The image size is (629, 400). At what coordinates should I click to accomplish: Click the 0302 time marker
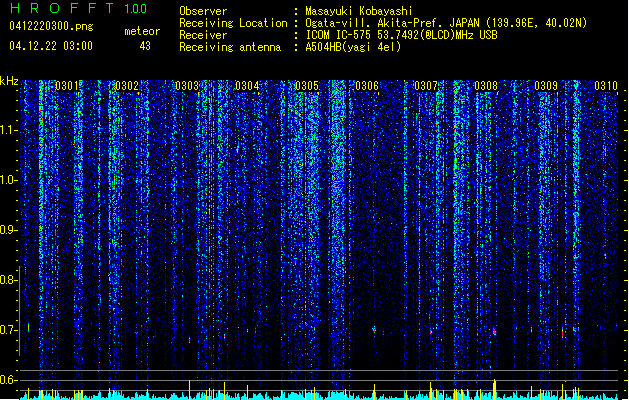pyautogui.click(x=127, y=86)
